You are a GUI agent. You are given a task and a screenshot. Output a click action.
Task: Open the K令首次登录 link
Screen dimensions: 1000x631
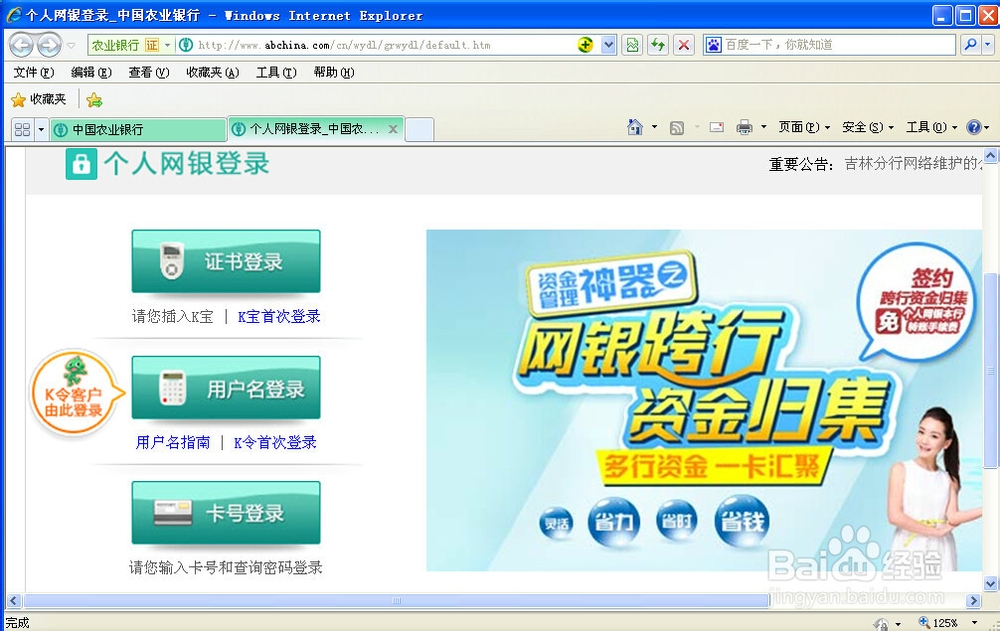(275, 442)
